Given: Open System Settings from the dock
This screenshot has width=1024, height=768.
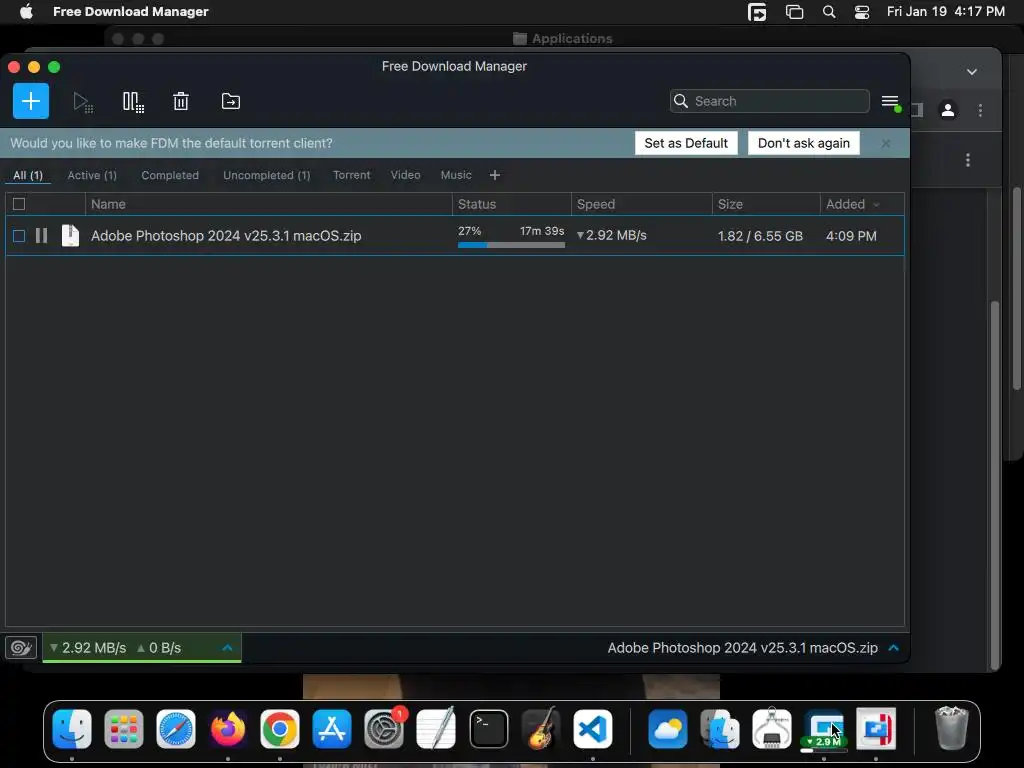Looking at the screenshot, I should click(384, 729).
